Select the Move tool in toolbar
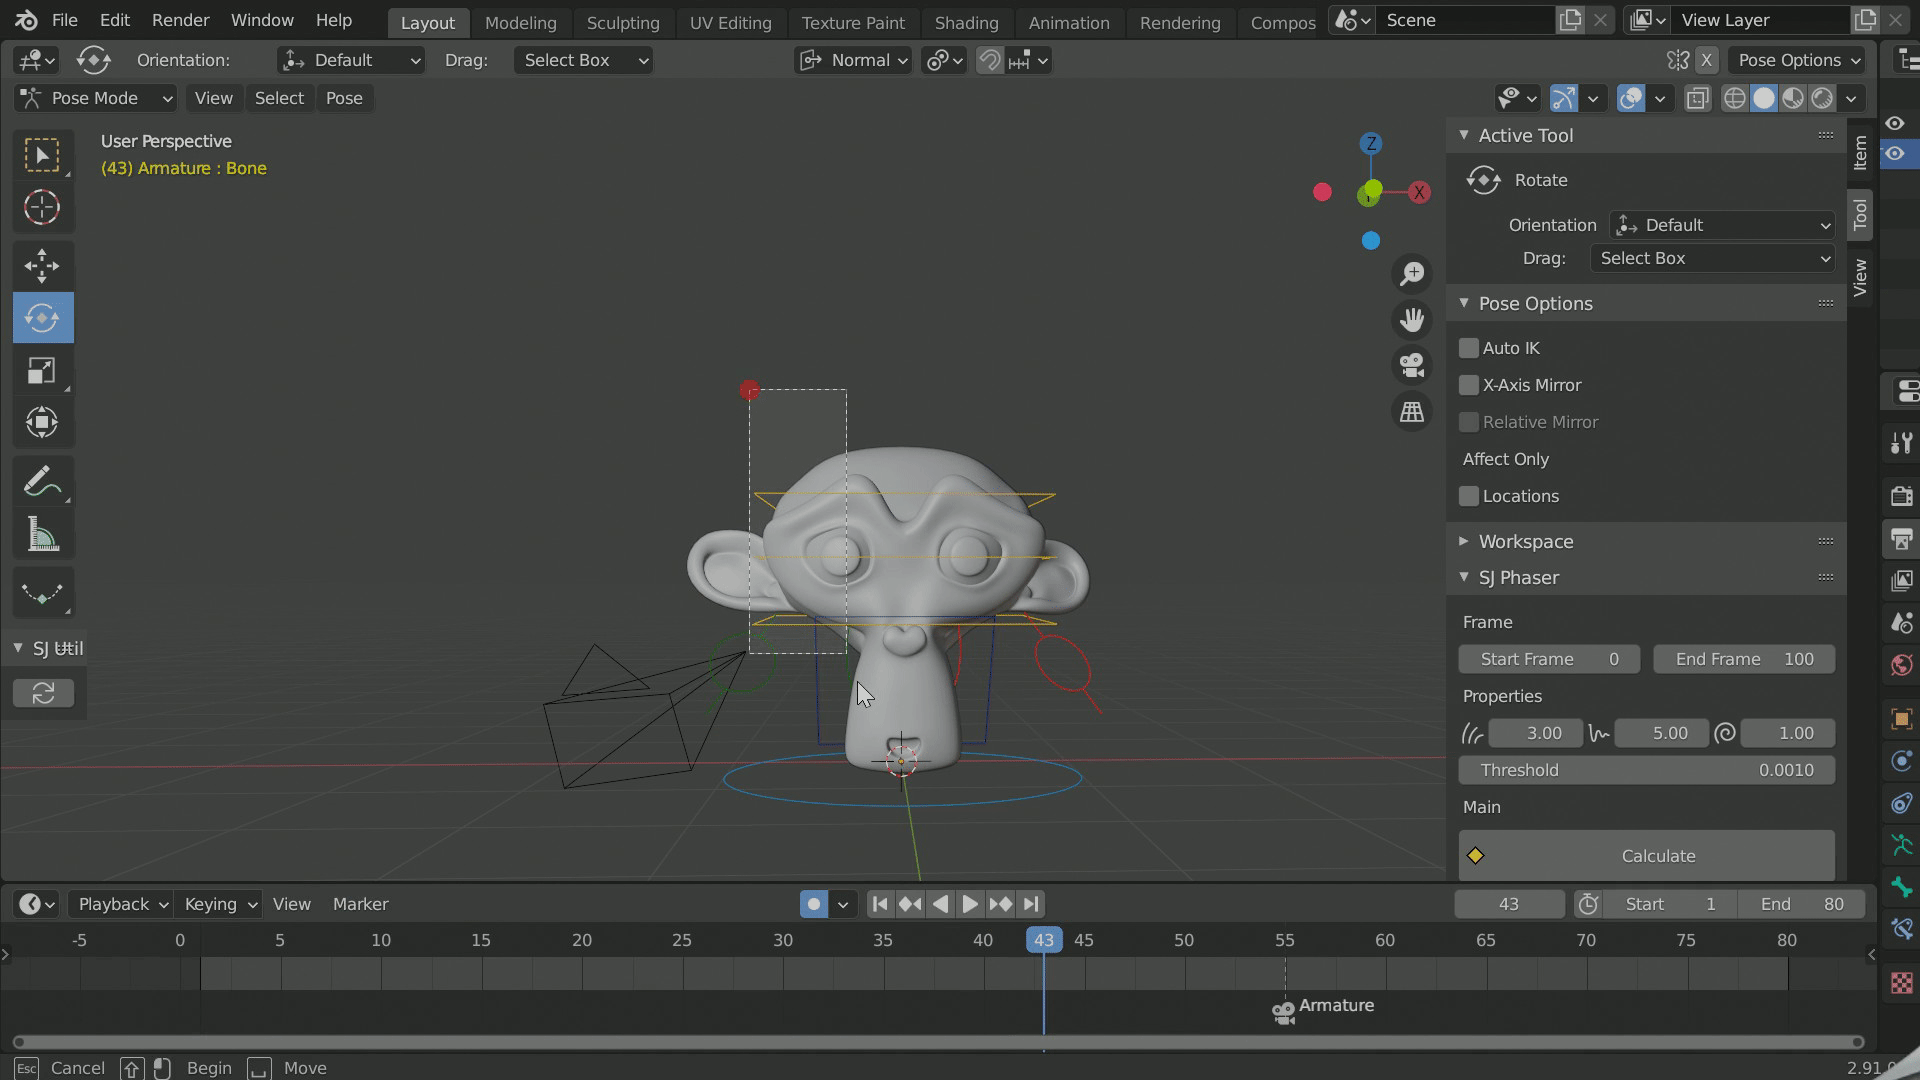The image size is (1920, 1080). click(x=42, y=265)
